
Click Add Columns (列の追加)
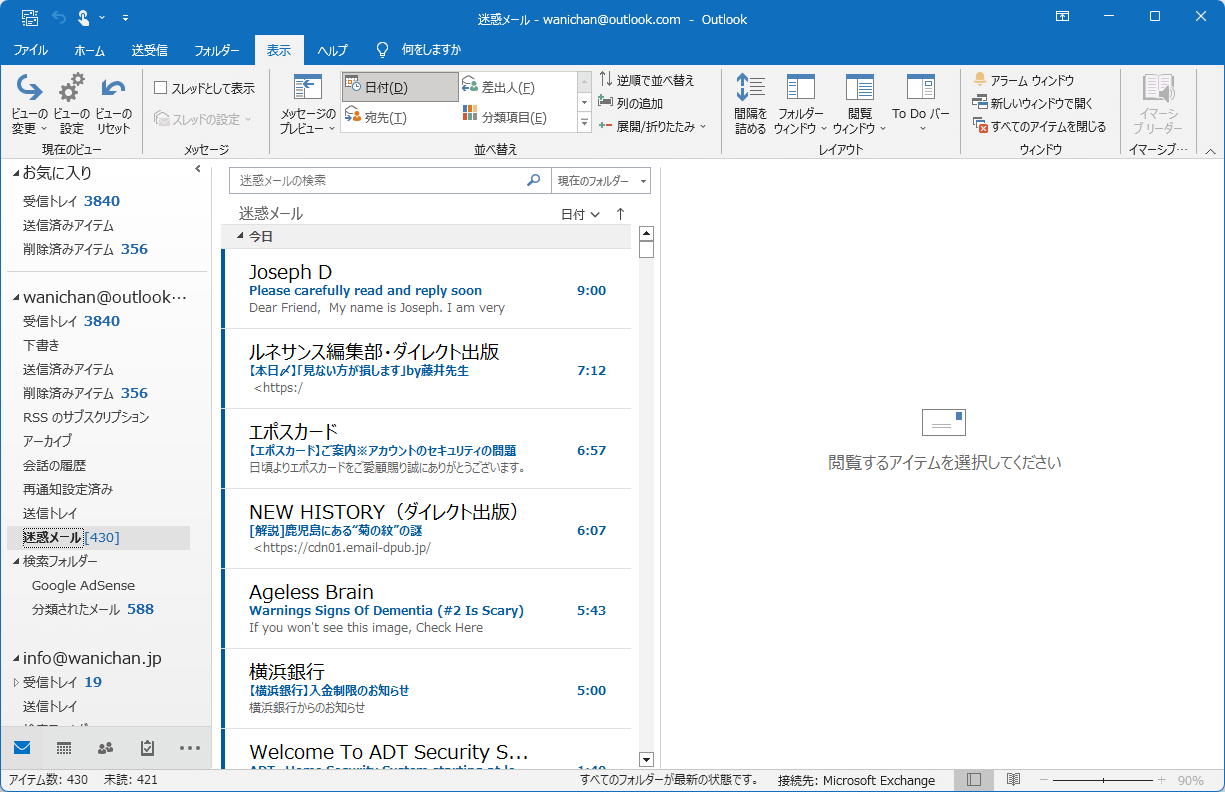(x=631, y=103)
